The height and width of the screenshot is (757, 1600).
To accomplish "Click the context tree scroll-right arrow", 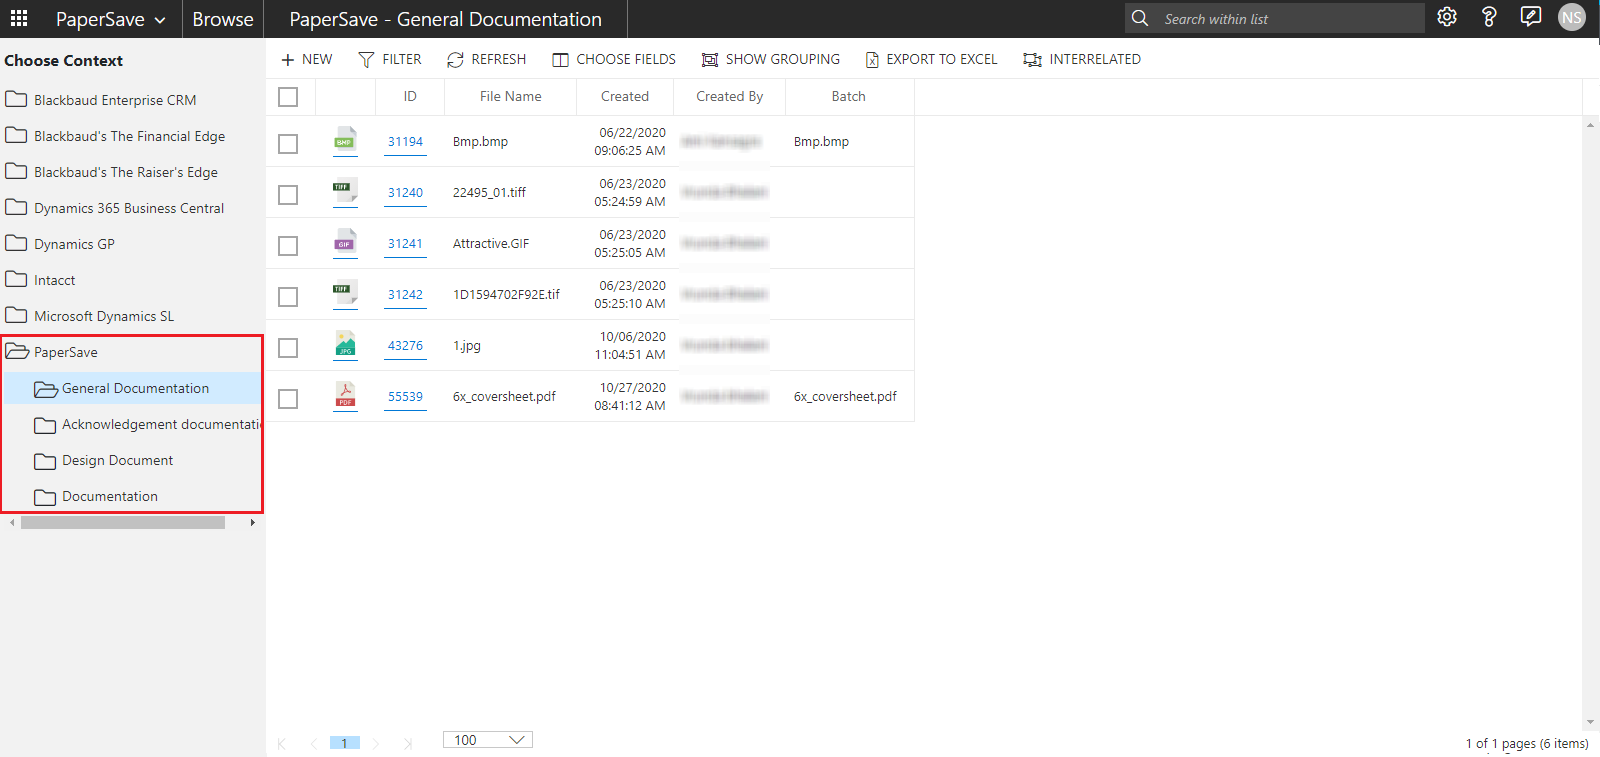I will (x=253, y=522).
